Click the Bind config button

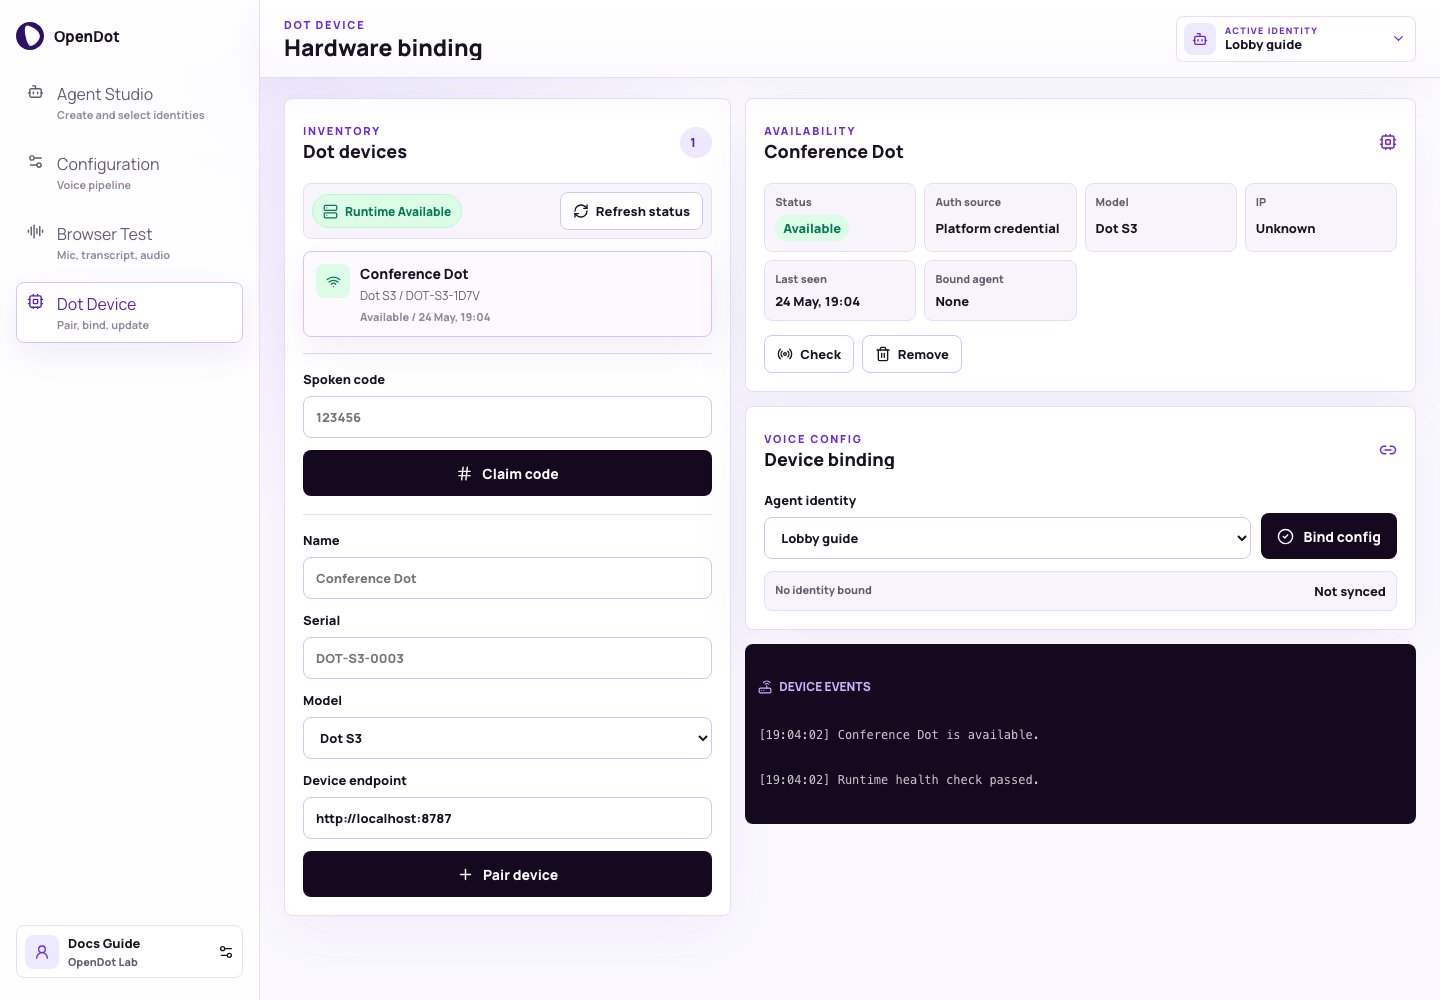click(1329, 536)
